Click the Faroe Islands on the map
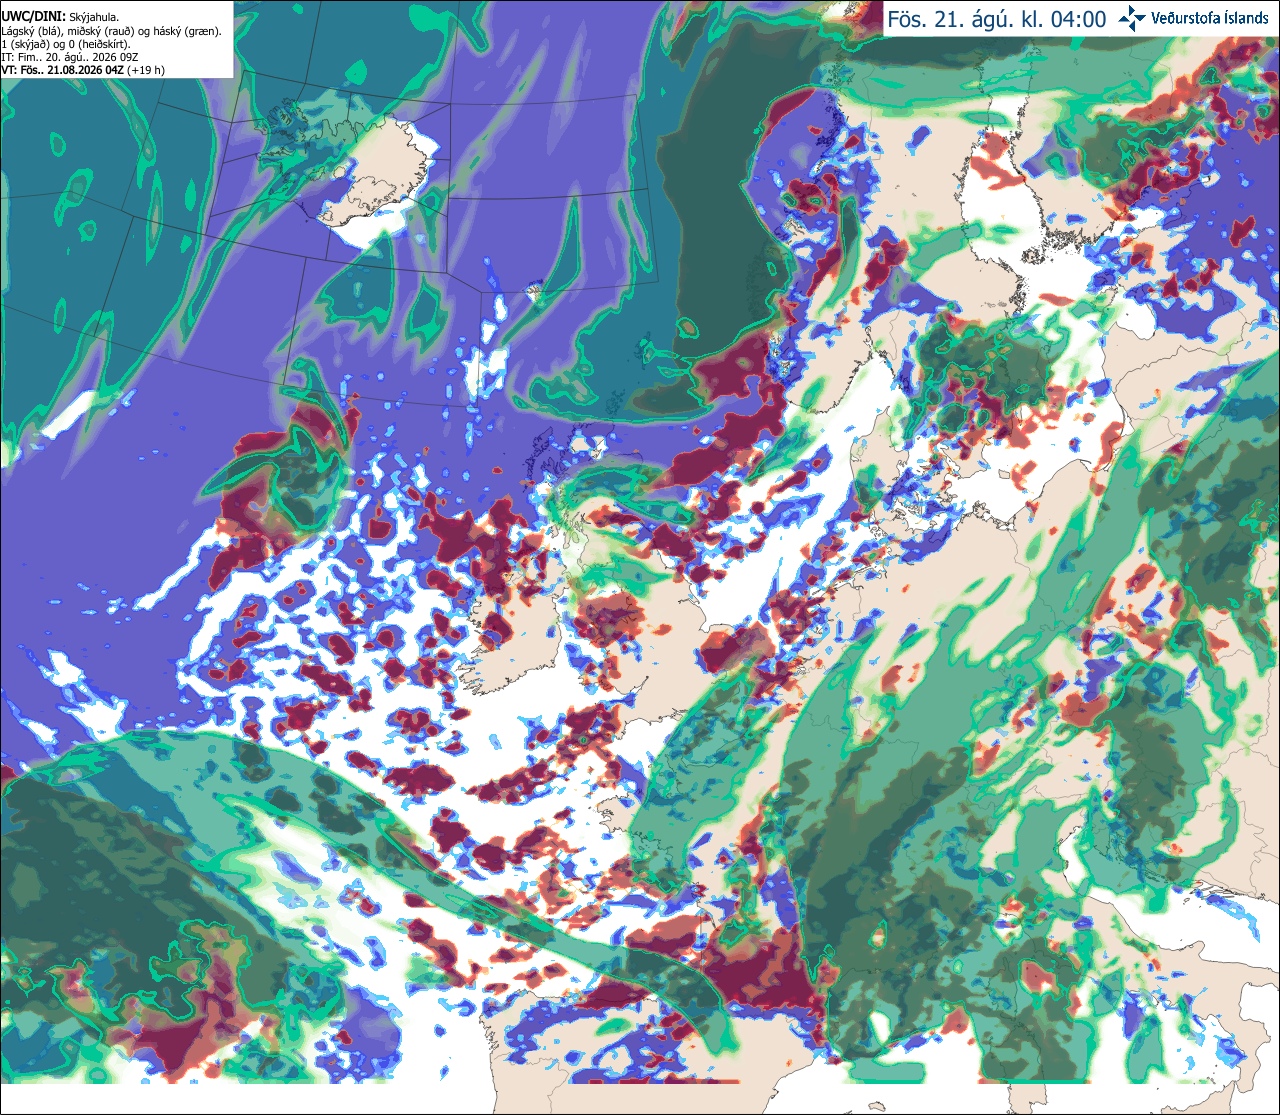The height and width of the screenshot is (1115, 1280). tap(537, 291)
